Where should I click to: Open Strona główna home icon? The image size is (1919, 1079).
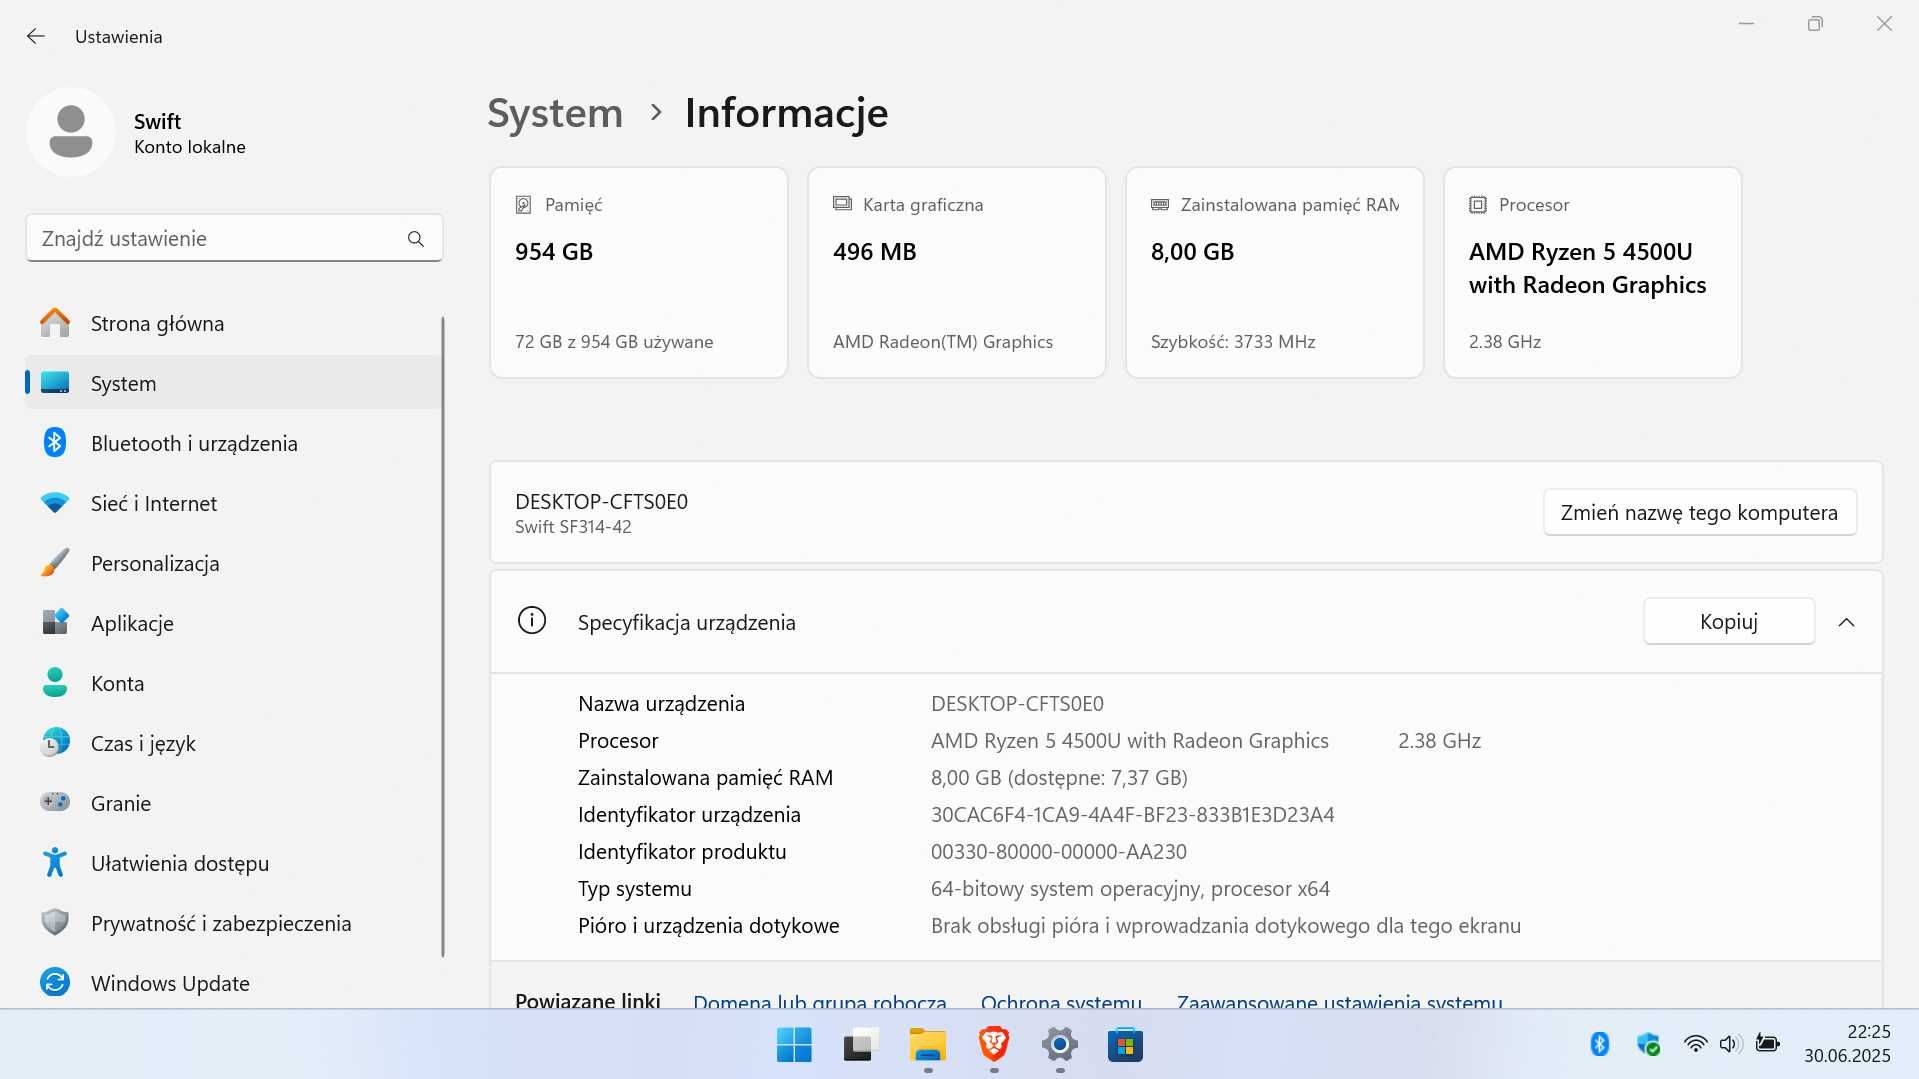[55, 323]
